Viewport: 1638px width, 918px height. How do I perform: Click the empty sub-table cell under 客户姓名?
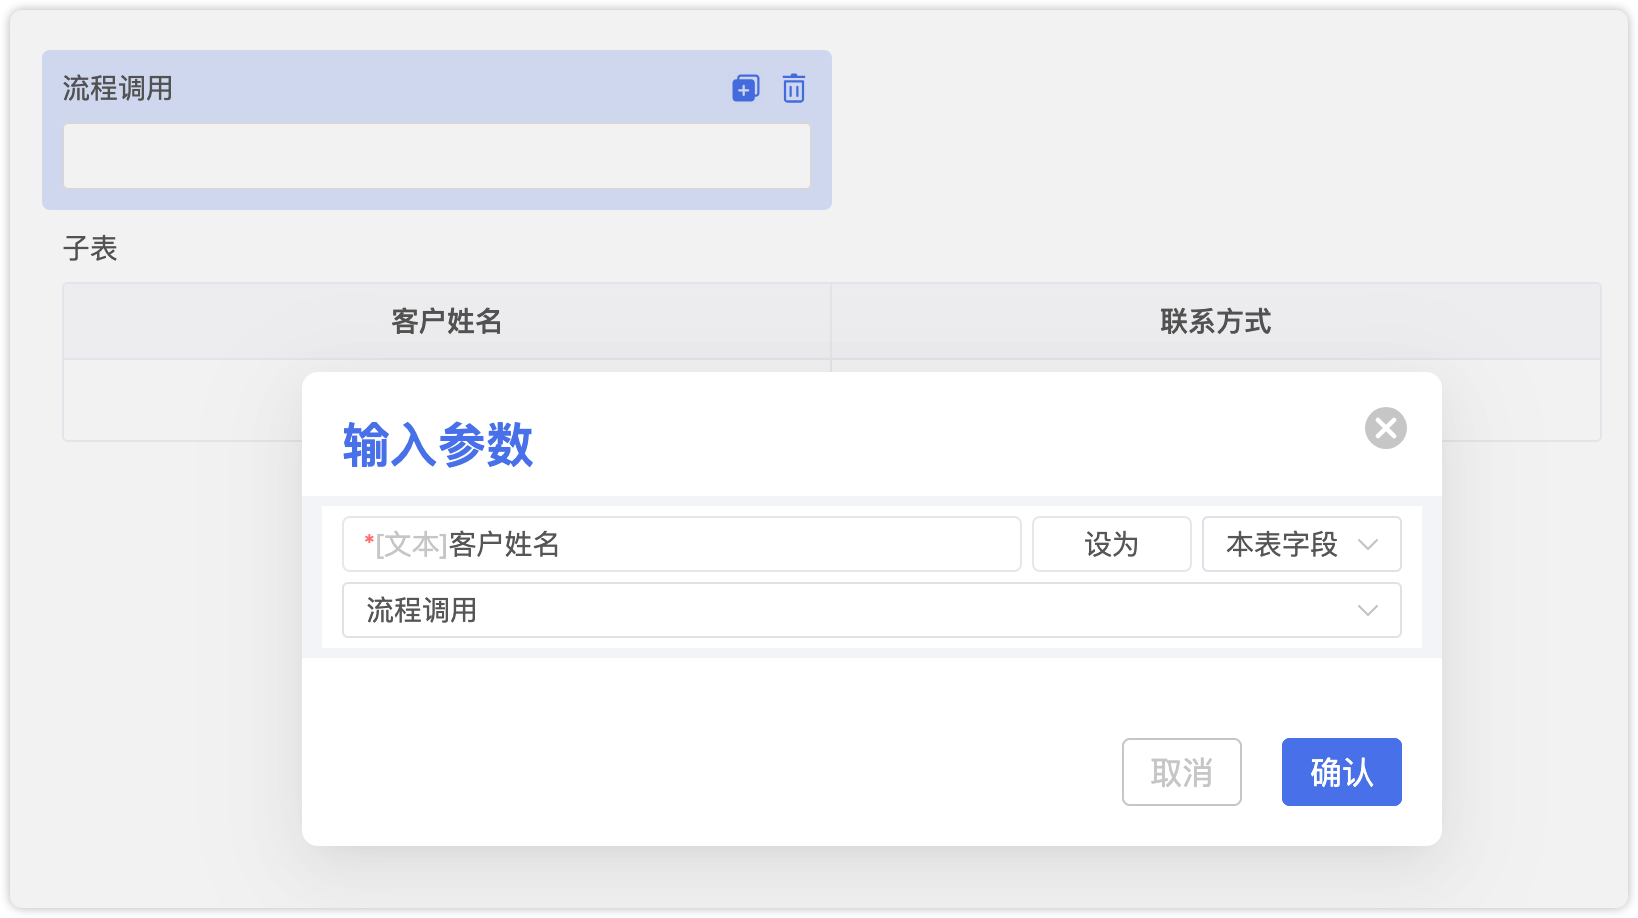coord(180,400)
